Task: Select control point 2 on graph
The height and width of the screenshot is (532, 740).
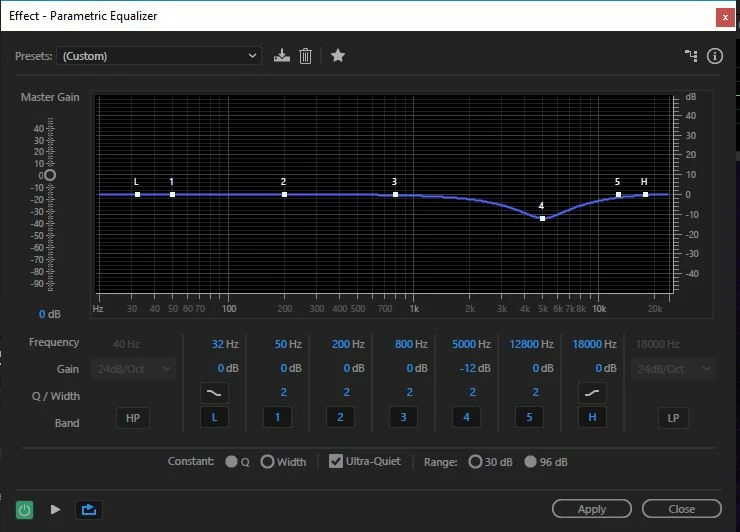Action: 284,194
